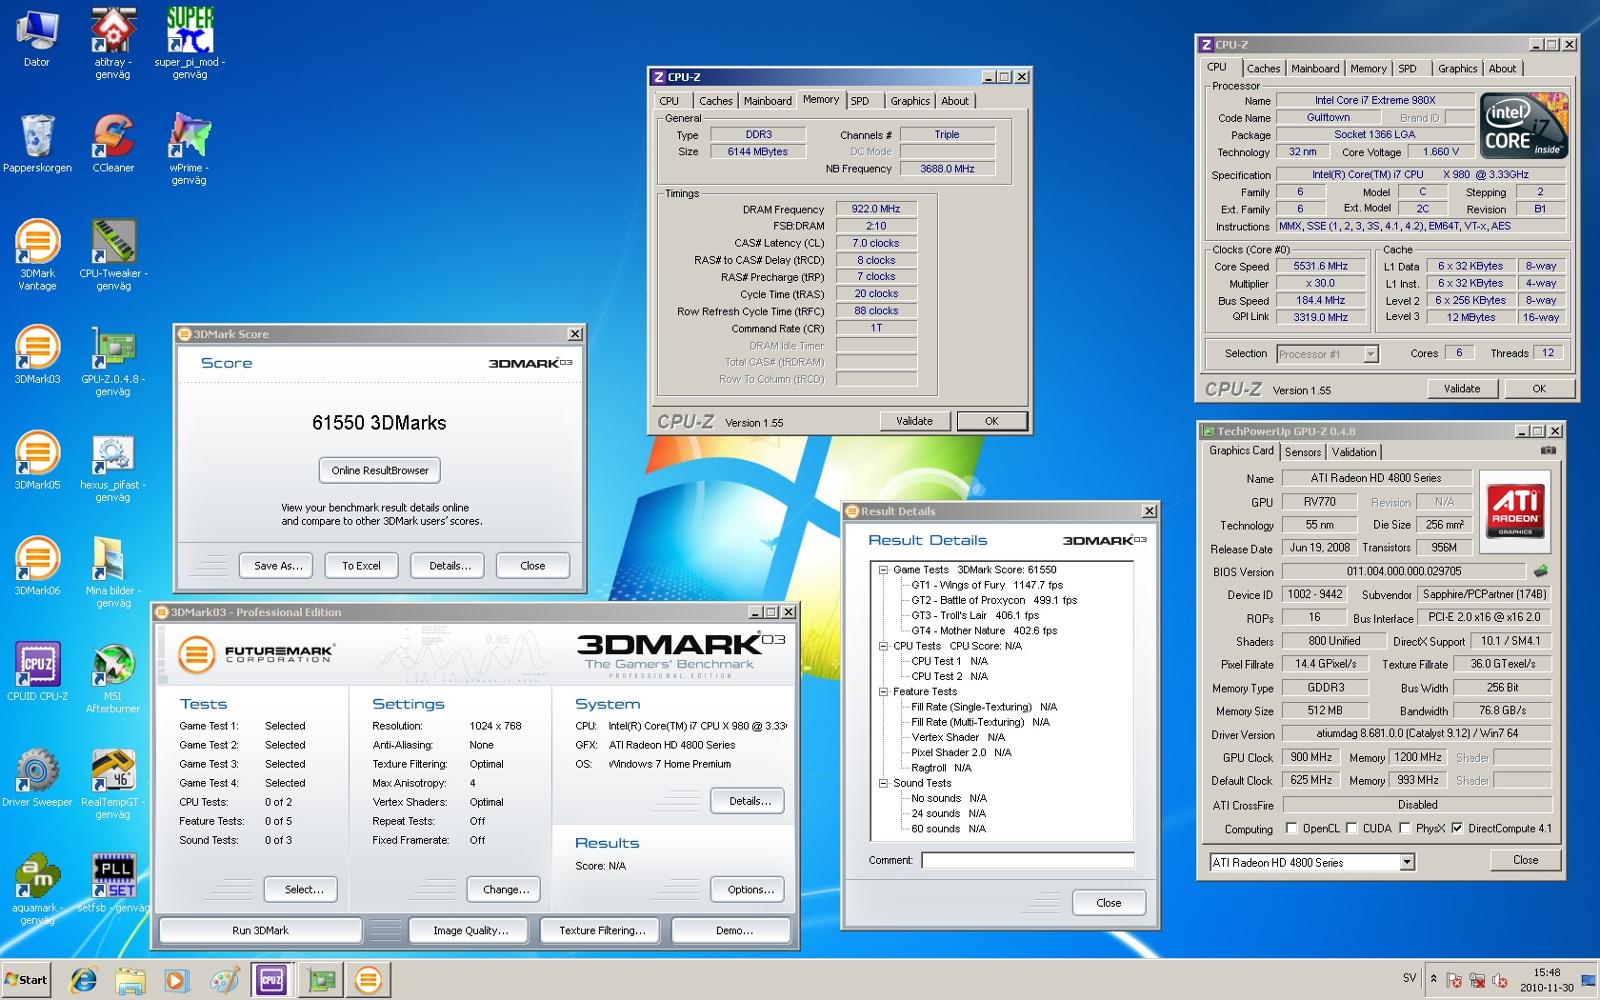
Task: Open the RealTempGT shortcut icon
Action: tap(113, 784)
